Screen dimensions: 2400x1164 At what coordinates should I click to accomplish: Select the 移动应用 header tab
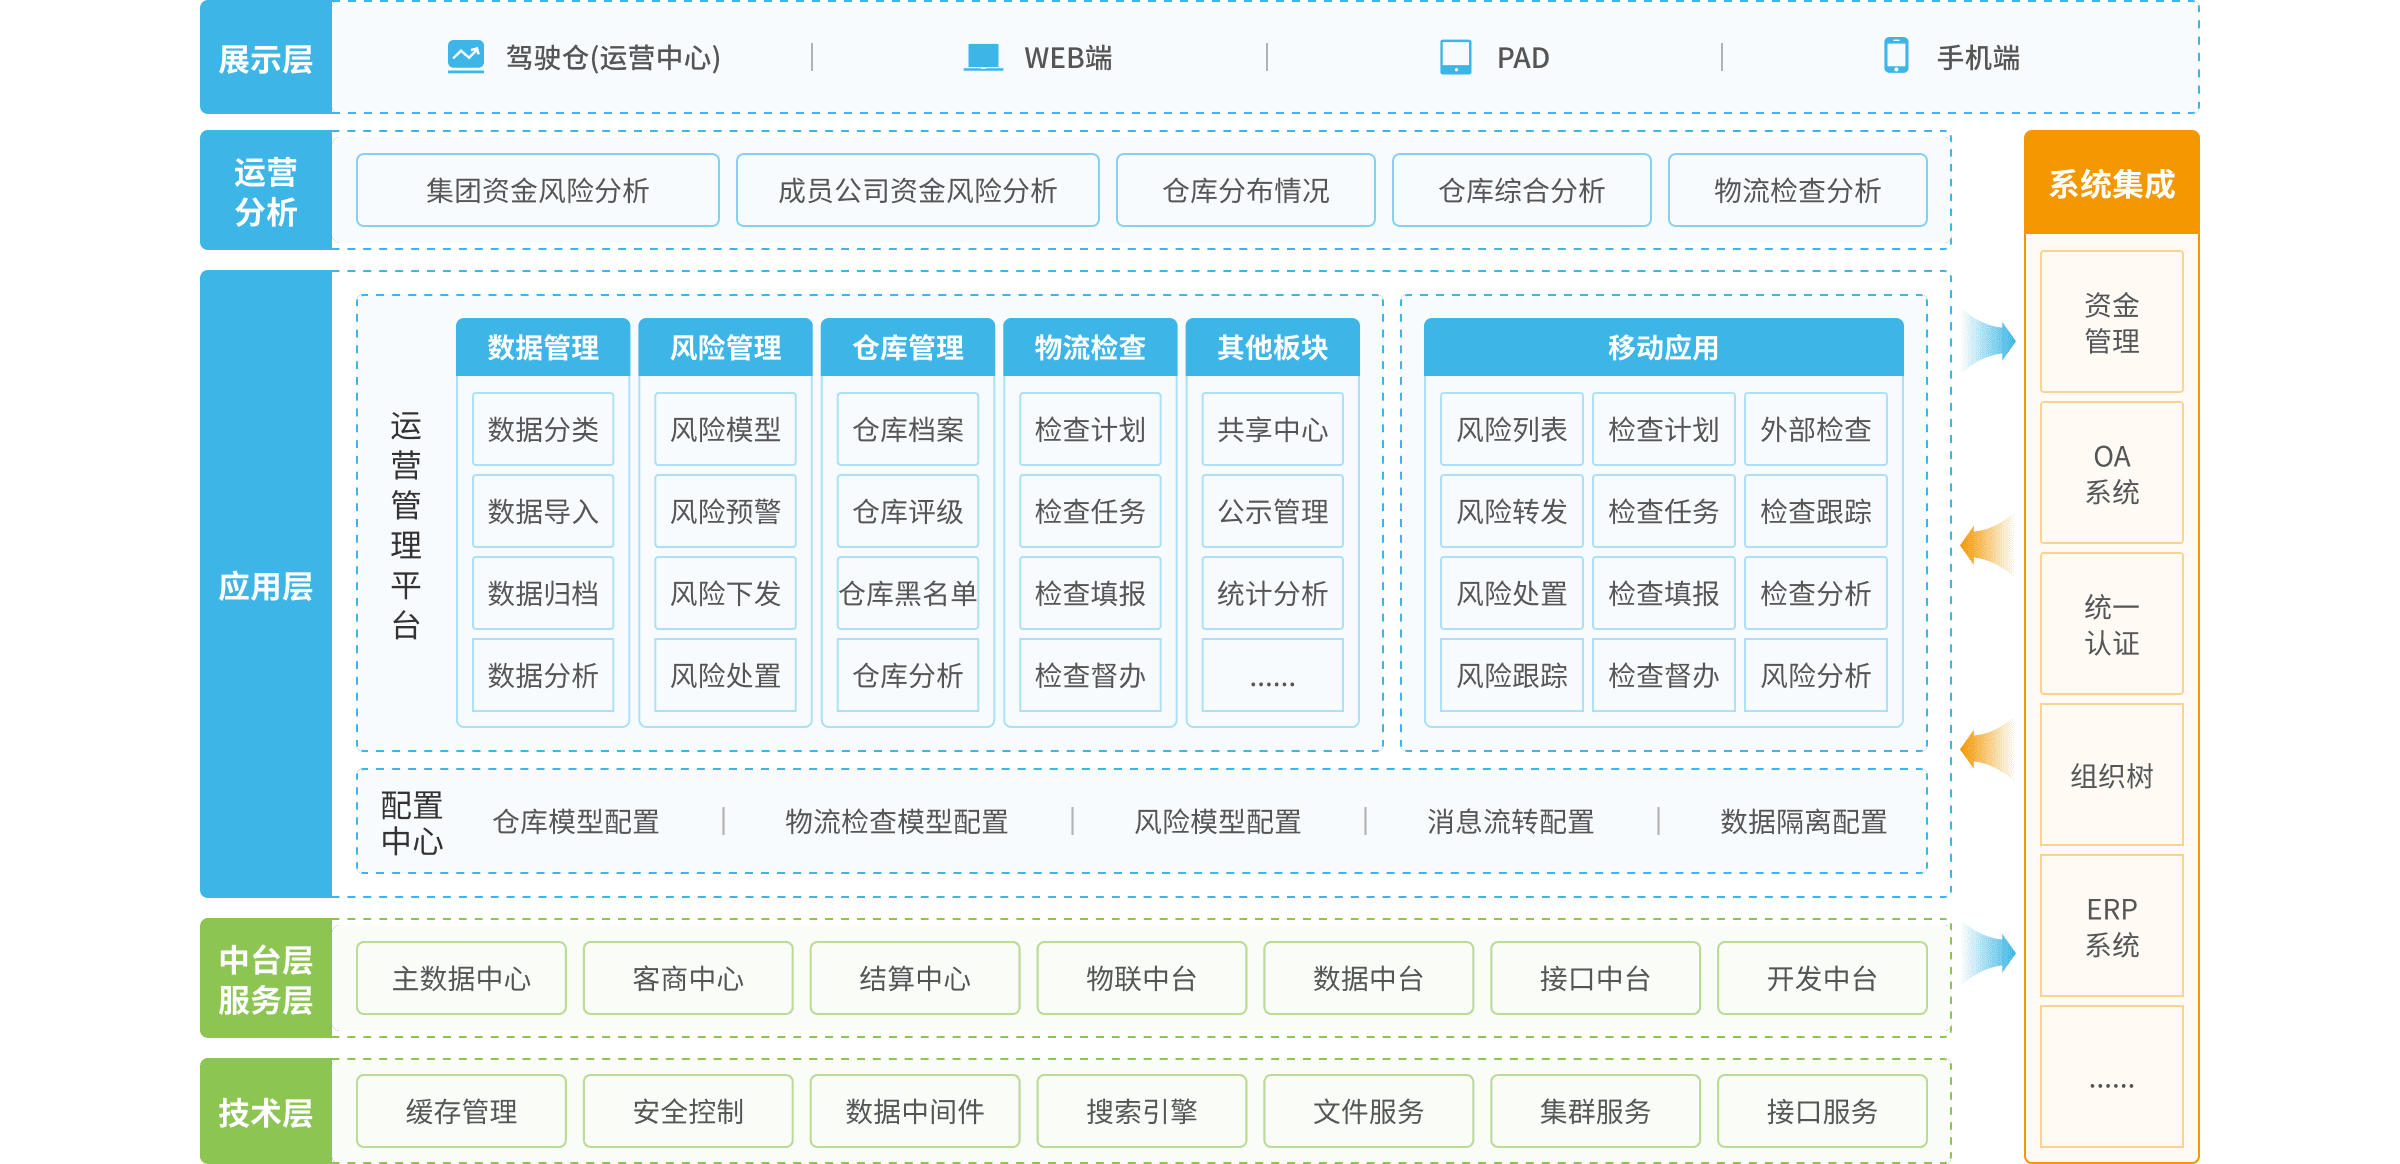[x=1663, y=348]
